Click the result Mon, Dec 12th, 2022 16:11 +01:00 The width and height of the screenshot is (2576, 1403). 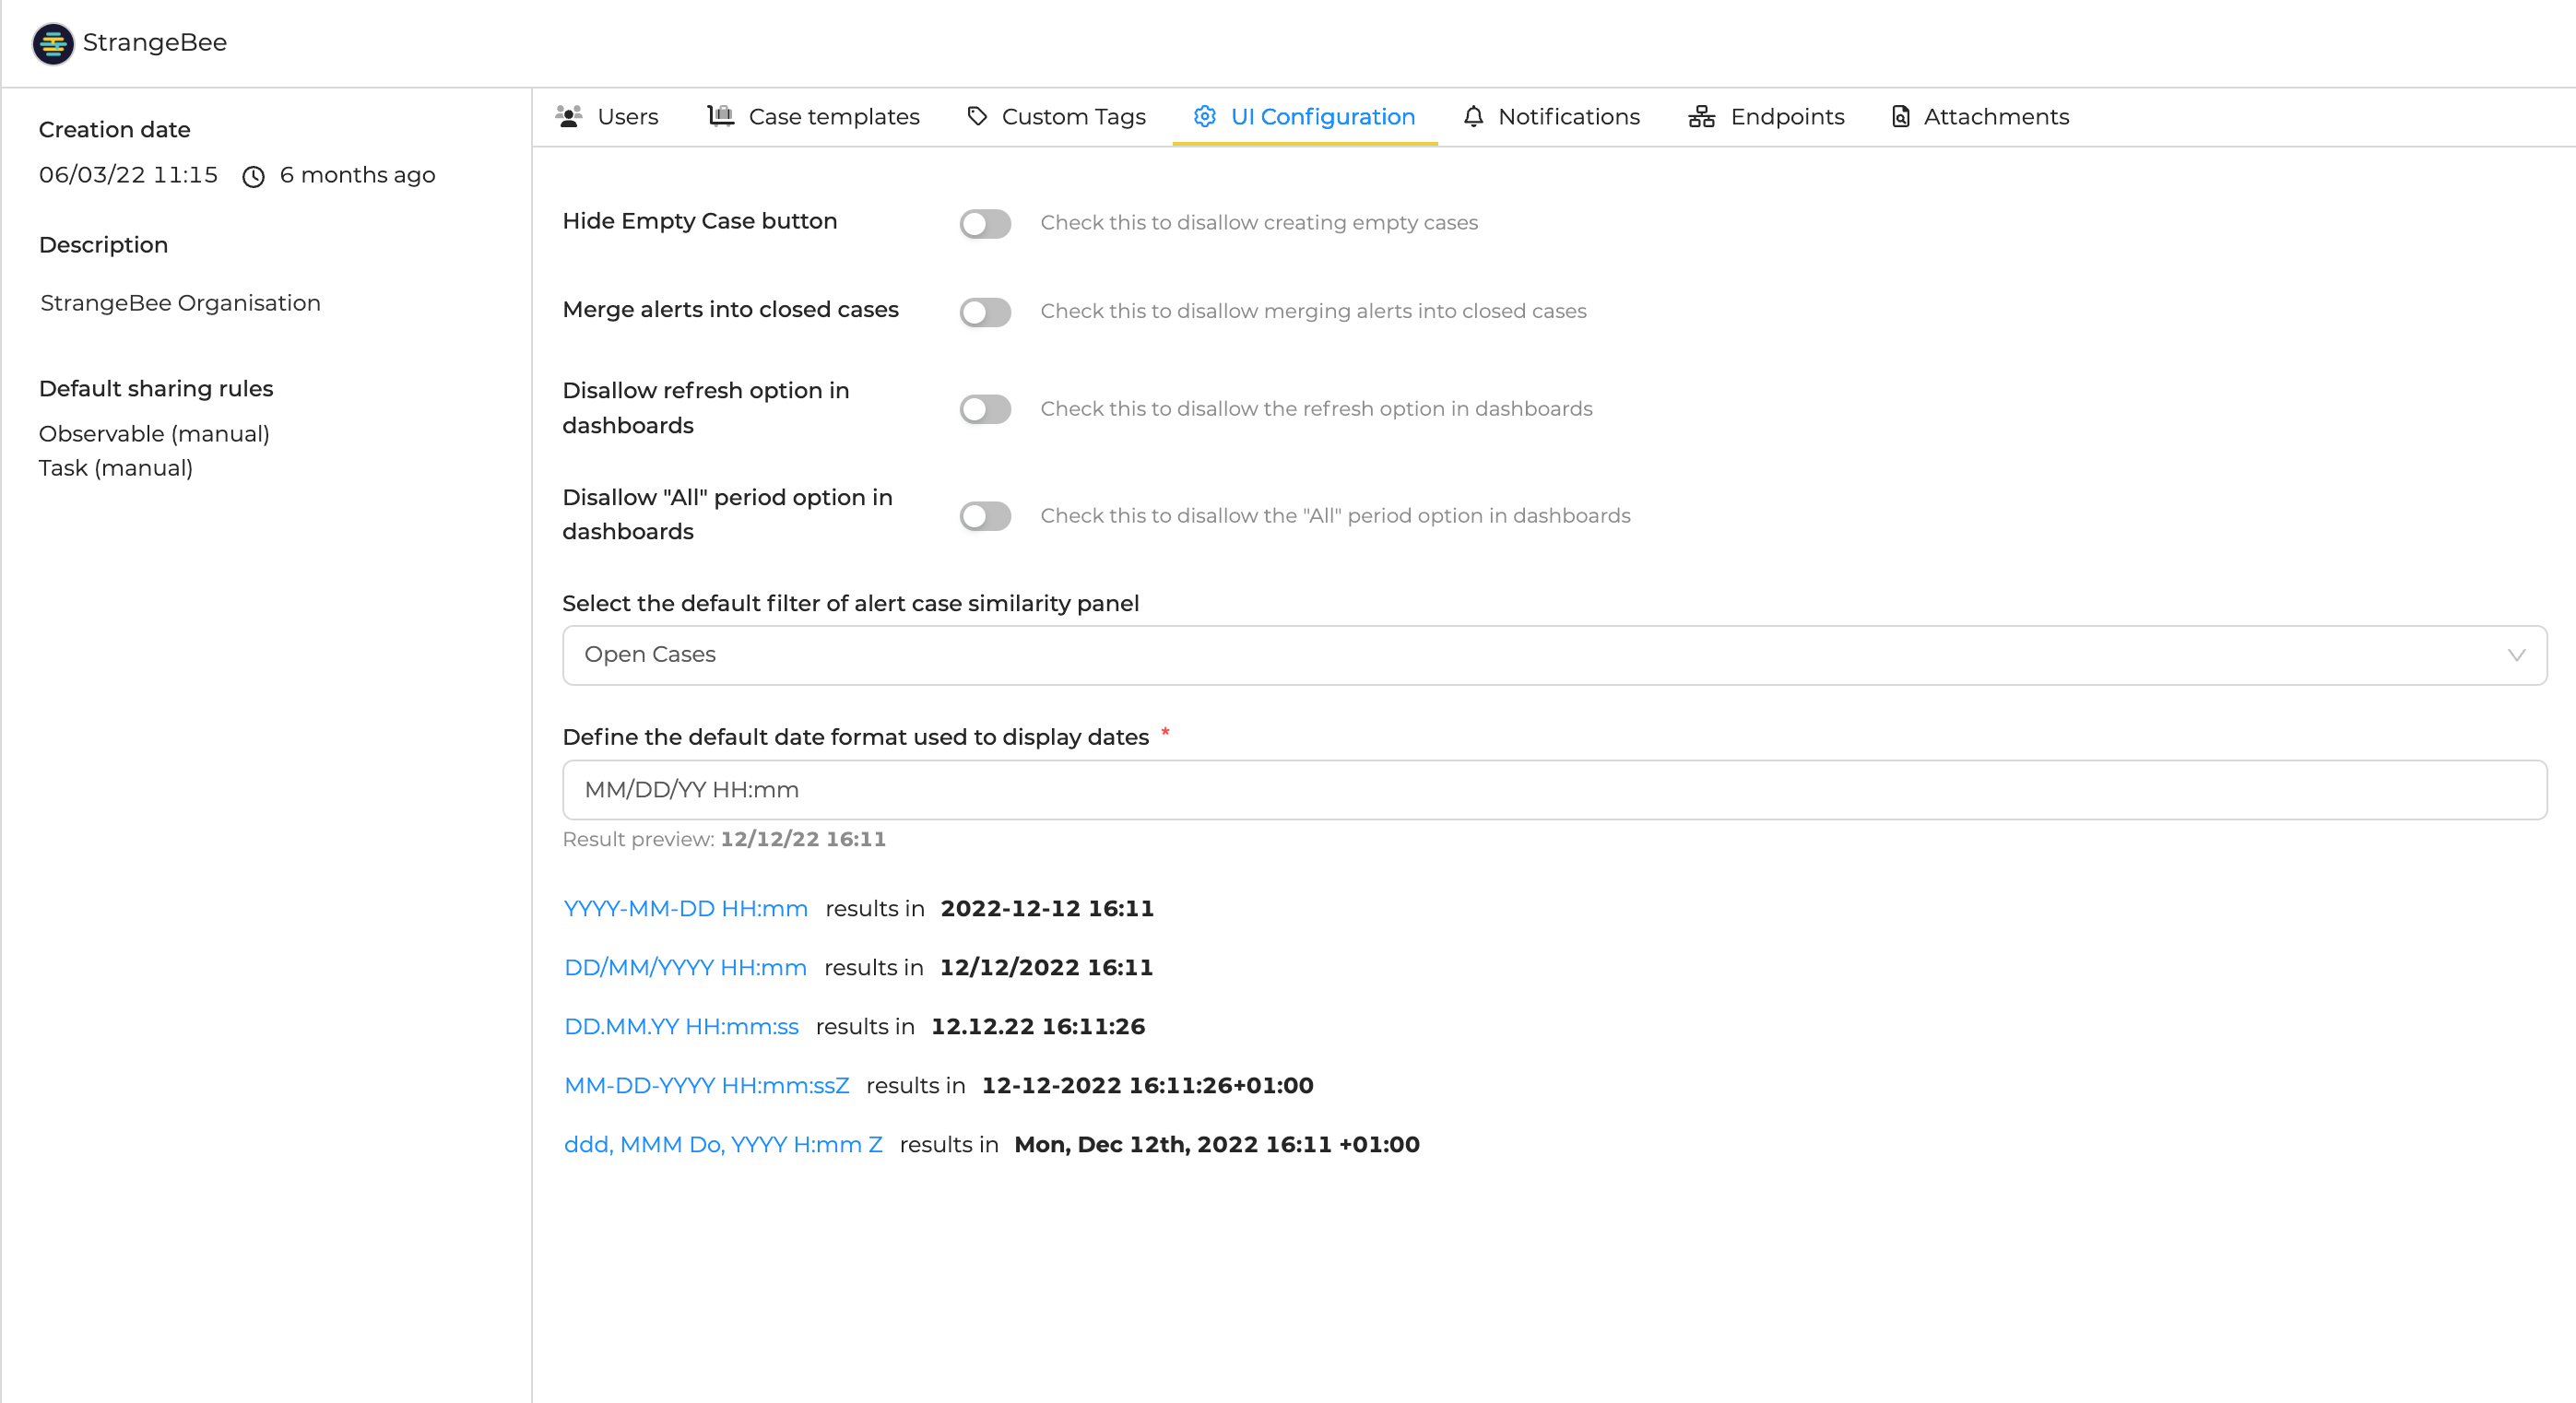1217,1144
